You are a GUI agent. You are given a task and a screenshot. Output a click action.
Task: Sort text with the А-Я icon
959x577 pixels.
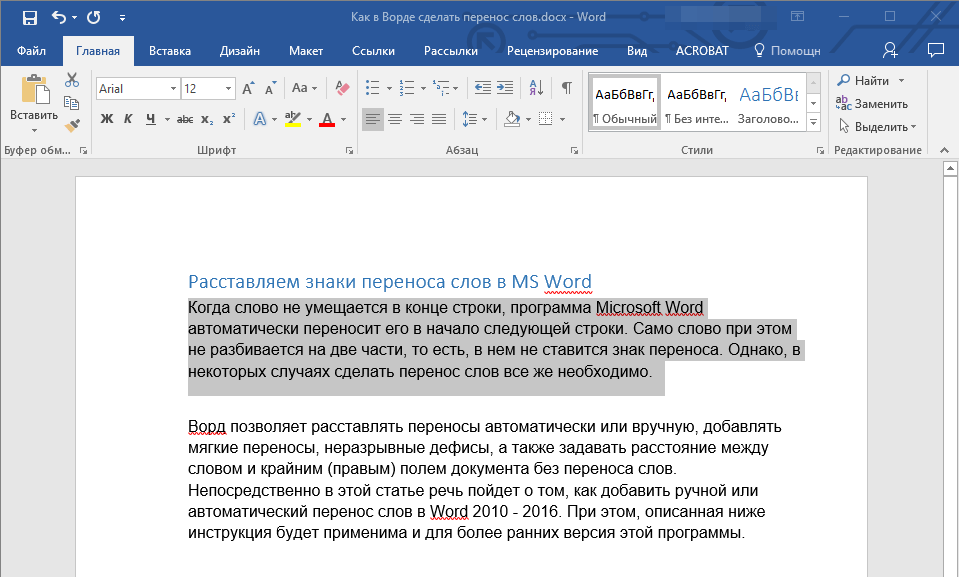536,88
